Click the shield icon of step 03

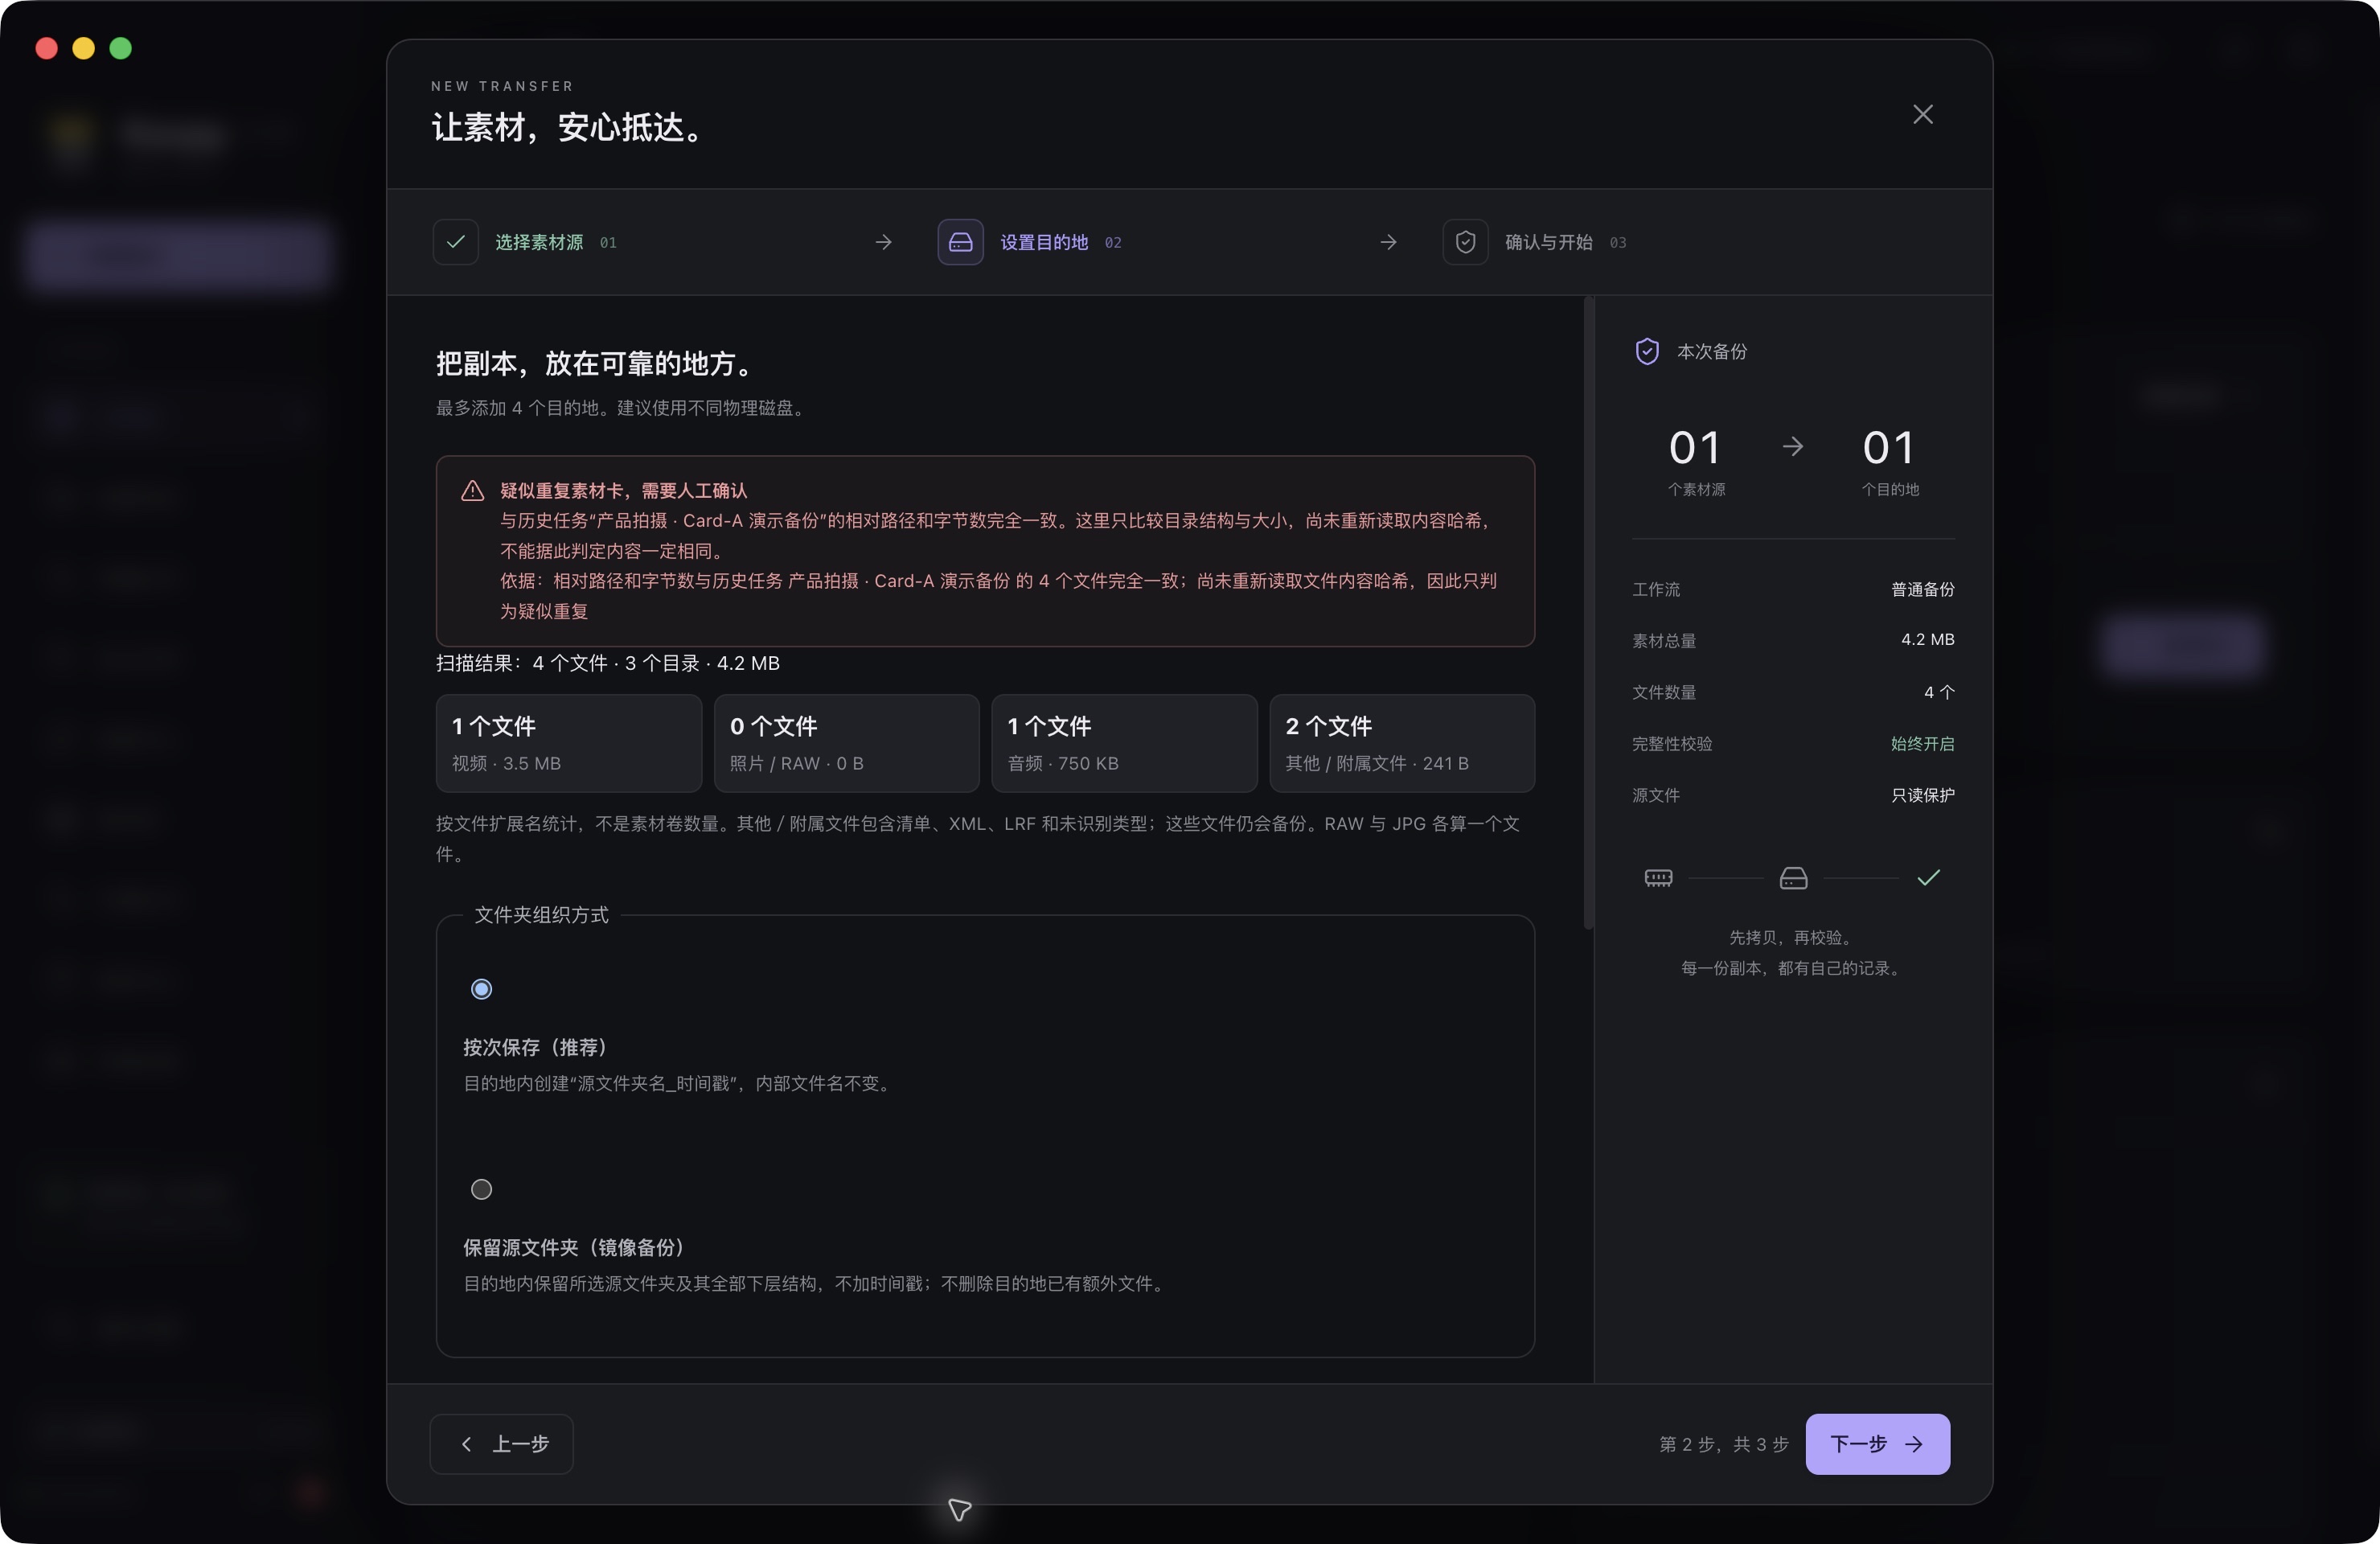click(x=1465, y=242)
